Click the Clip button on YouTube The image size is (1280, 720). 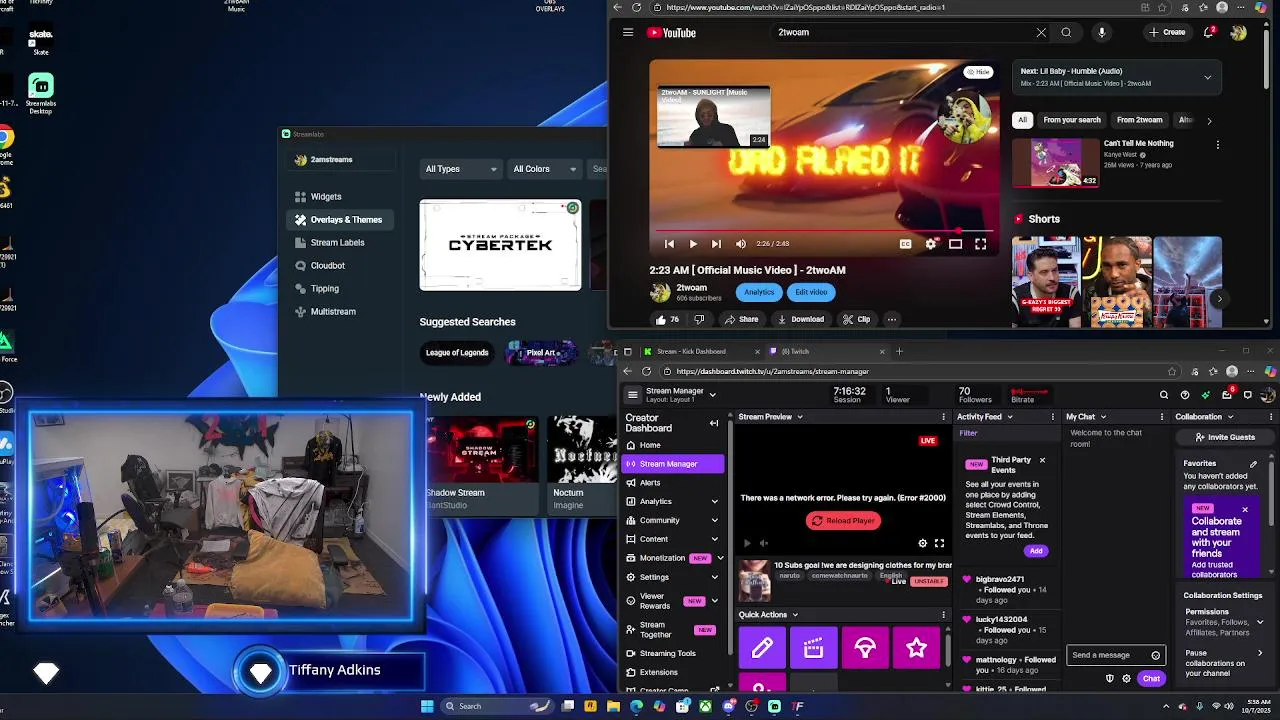pyautogui.click(x=856, y=319)
